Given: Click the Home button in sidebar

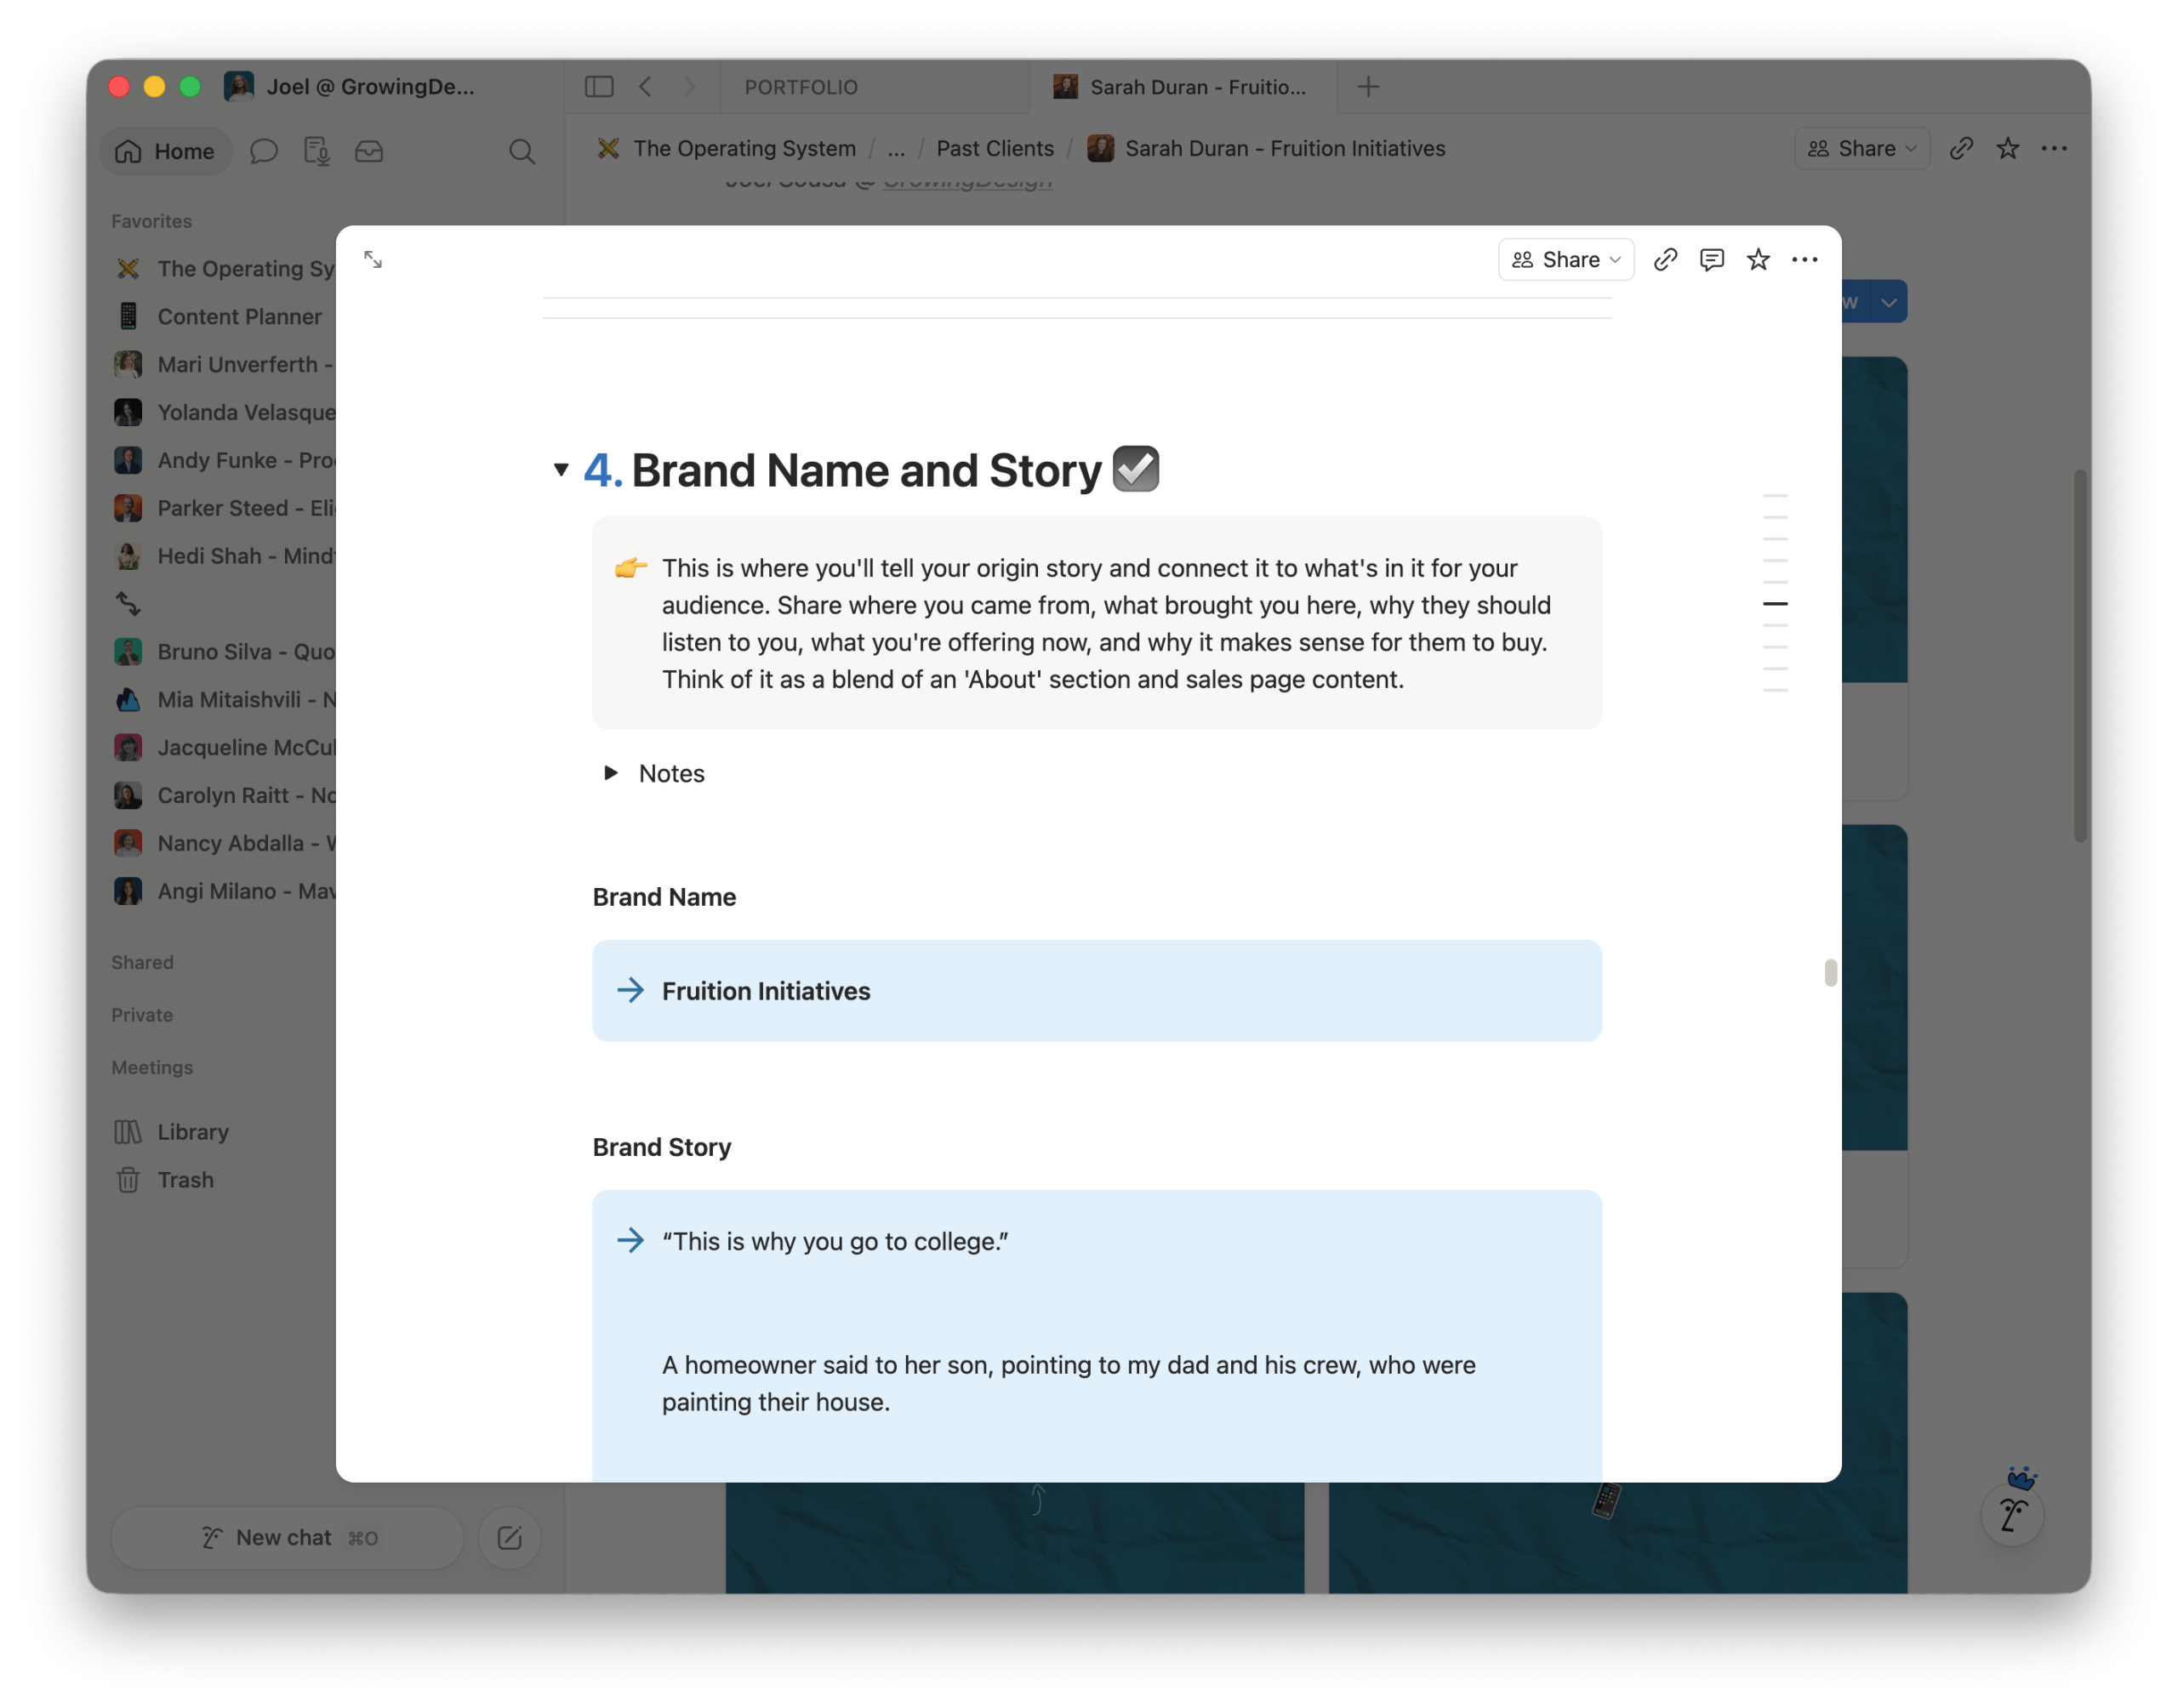Looking at the screenshot, I should (x=166, y=151).
